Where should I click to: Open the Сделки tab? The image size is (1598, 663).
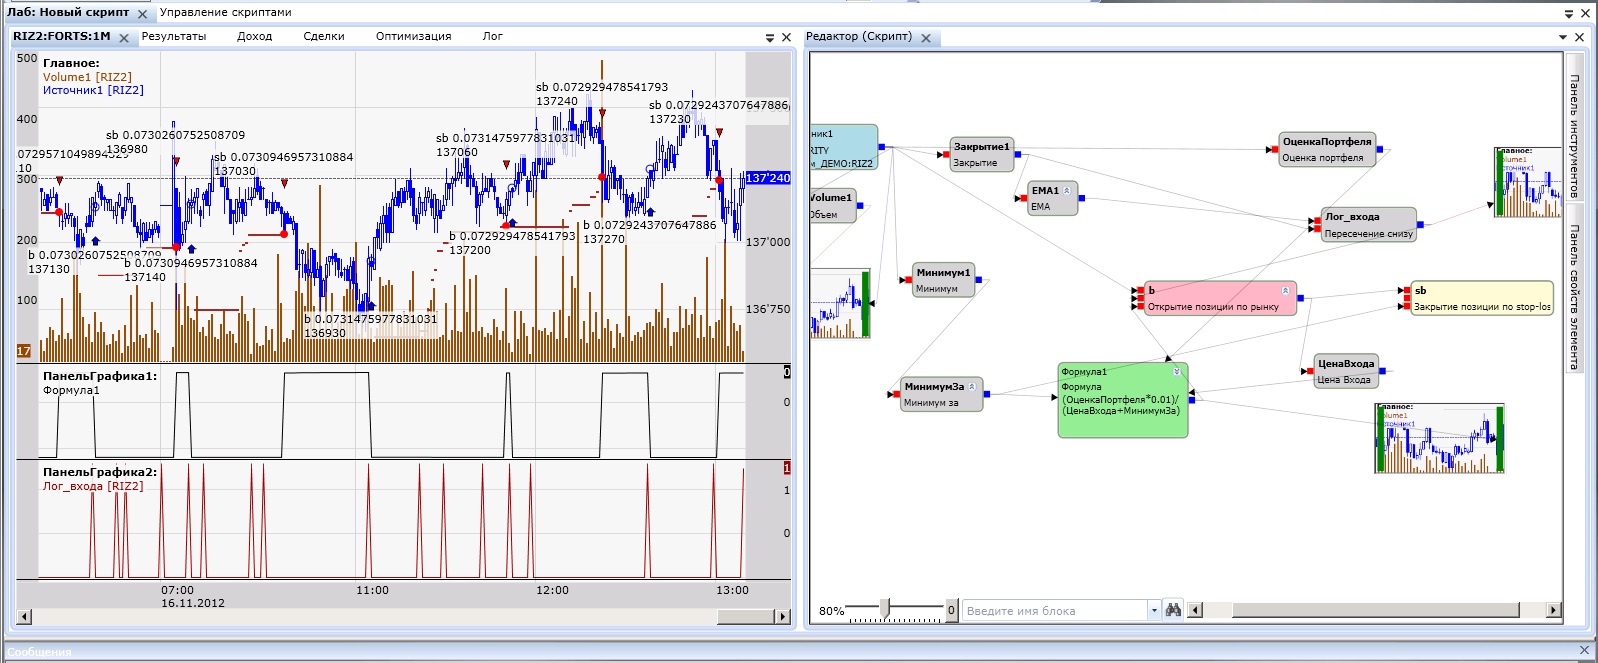click(324, 36)
